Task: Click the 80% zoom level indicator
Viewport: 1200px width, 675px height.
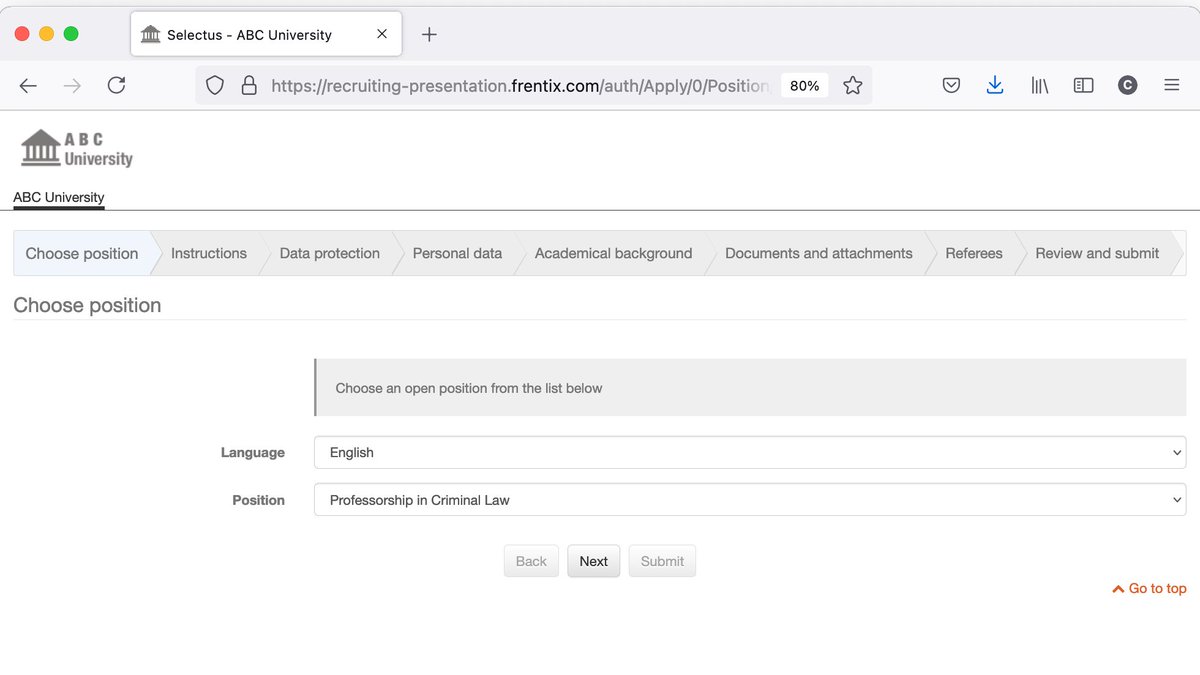Action: (x=804, y=86)
